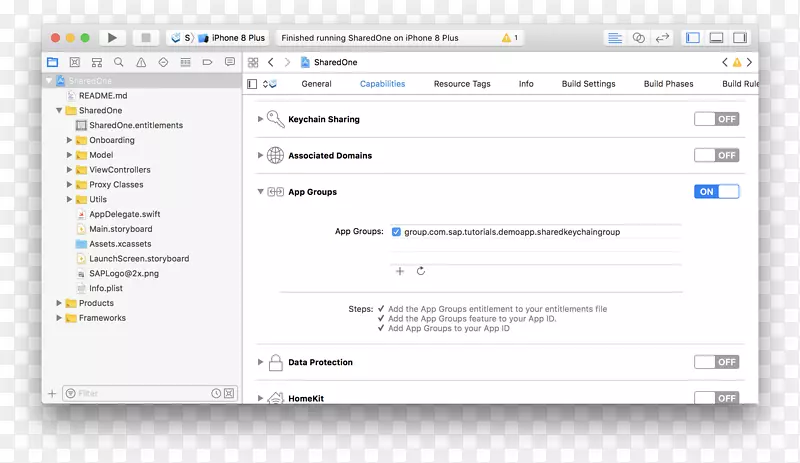Click the Filter field in navigator
The height and width of the screenshot is (463, 800).
click(x=140, y=394)
